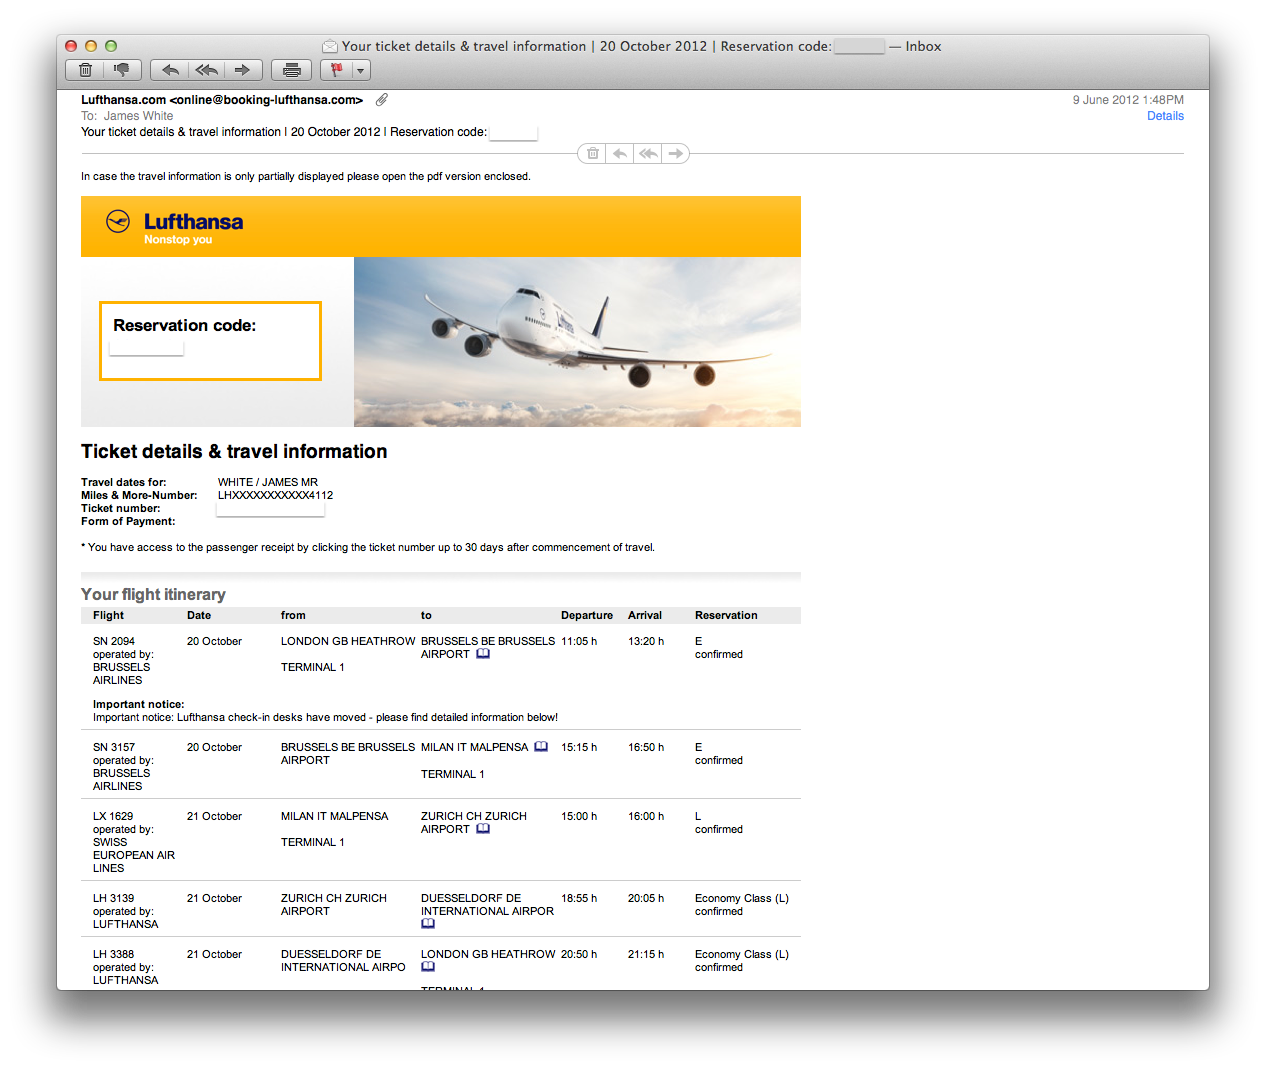Viewport: 1266px width, 1069px height.
Task: Open flag color dropdown arrow in toolbar
Action: point(361,70)
